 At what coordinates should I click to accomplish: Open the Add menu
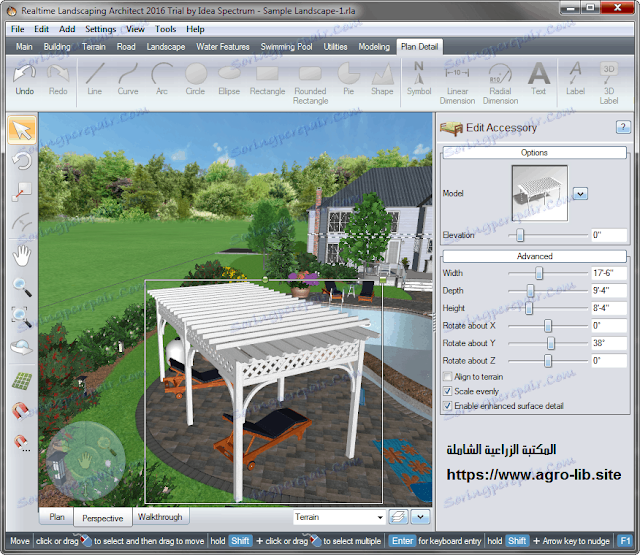point(67,29)
